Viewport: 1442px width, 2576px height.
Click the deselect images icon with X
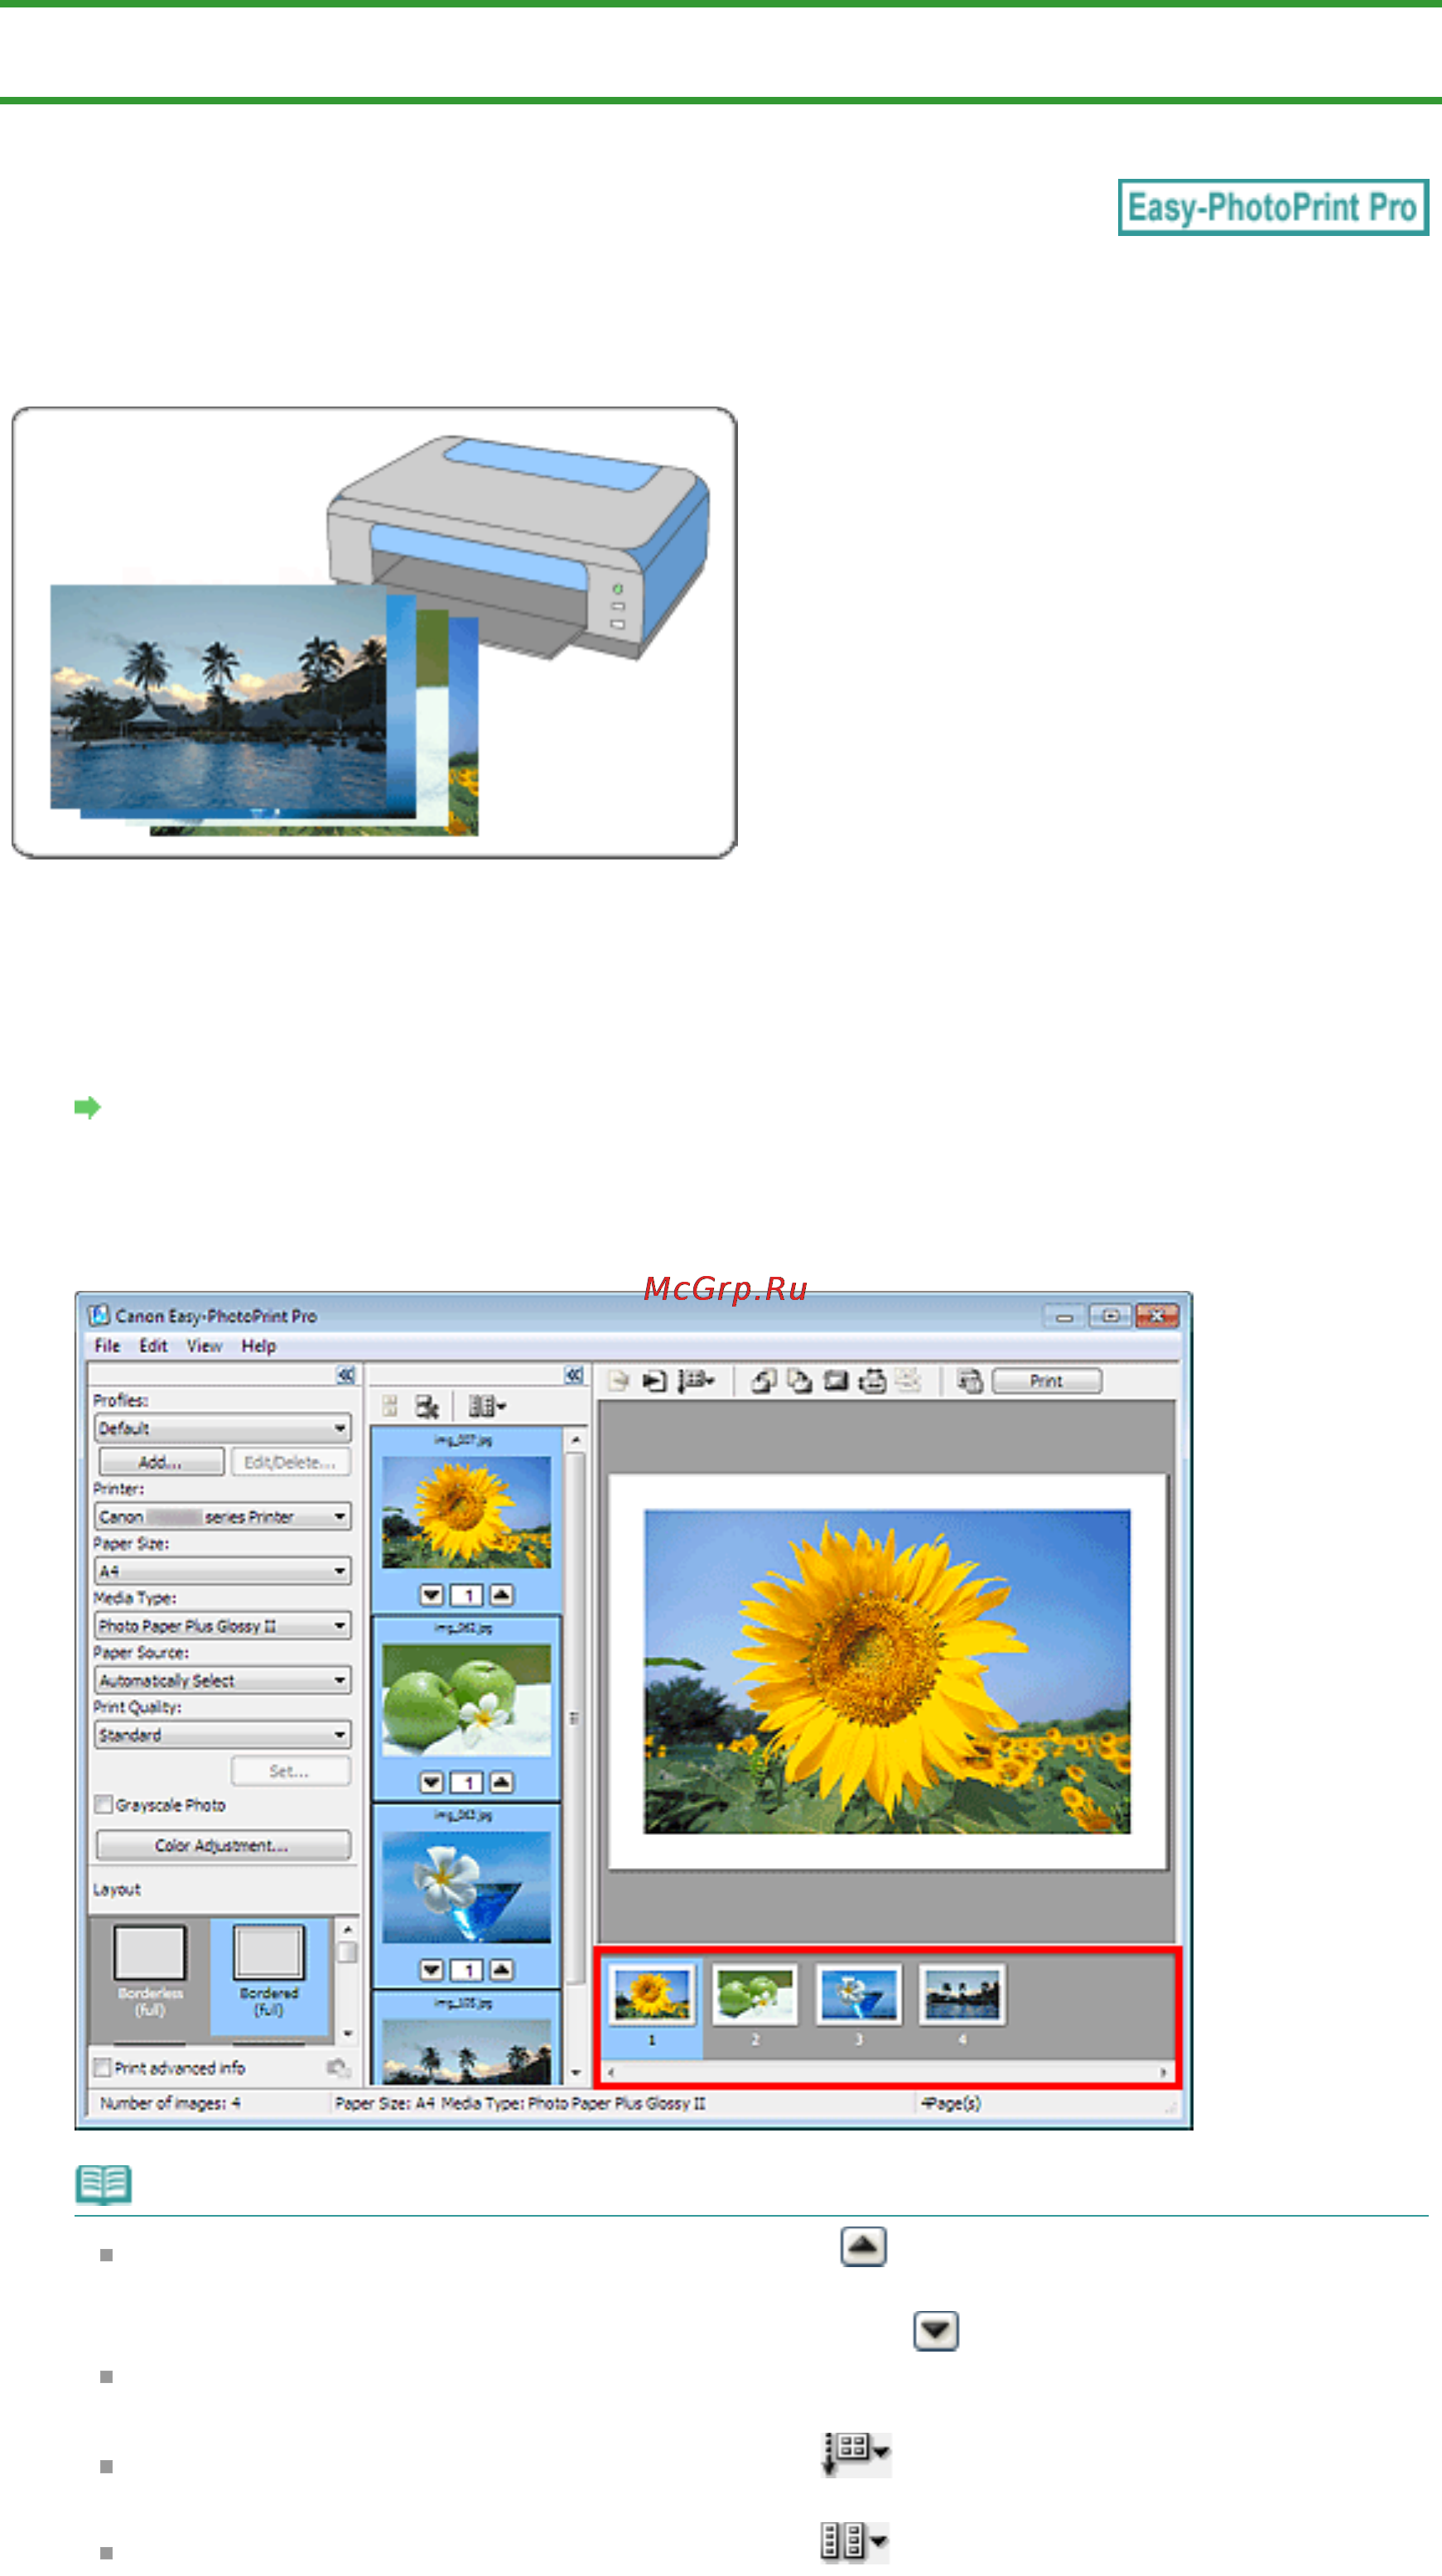point(427,1407)
